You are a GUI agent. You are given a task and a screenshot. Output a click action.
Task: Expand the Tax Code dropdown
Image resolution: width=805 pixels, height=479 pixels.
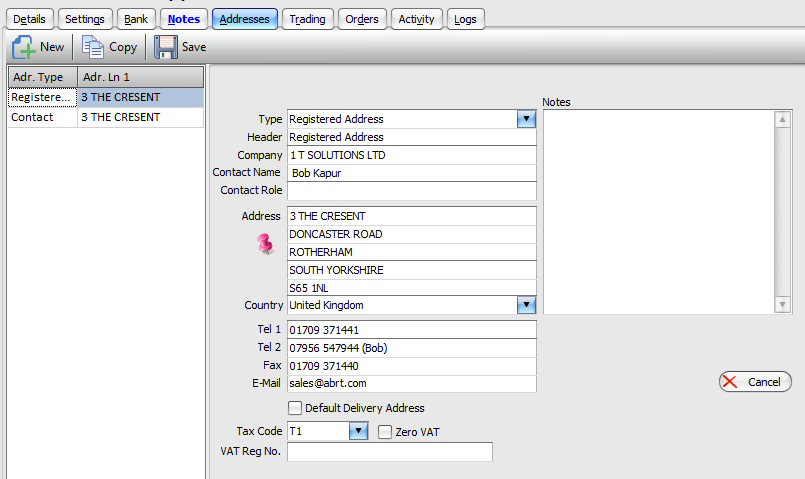click(x=358, y=431)
